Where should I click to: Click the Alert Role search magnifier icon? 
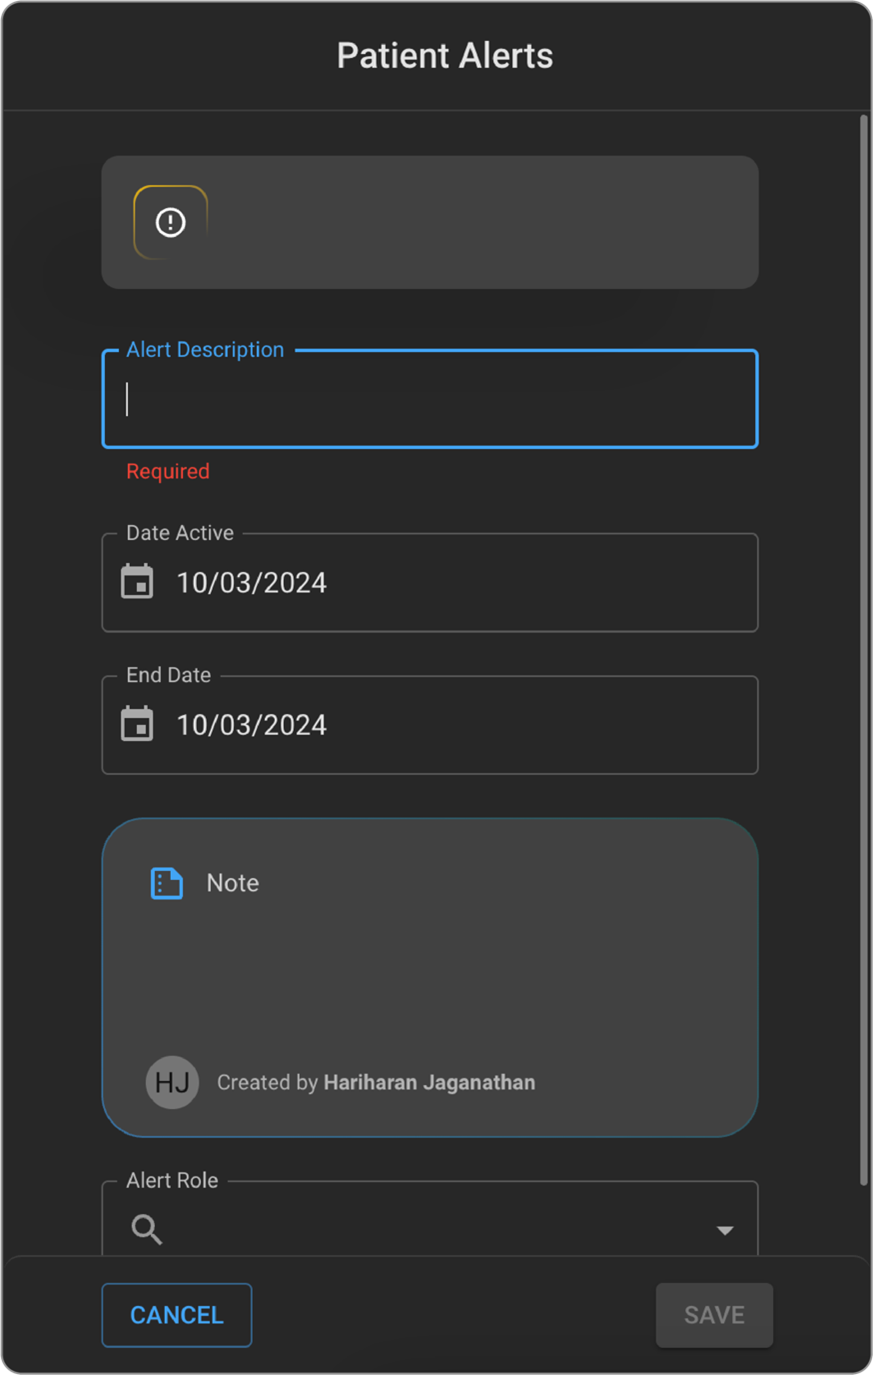pyautogui.click(x=147, y=1229)
